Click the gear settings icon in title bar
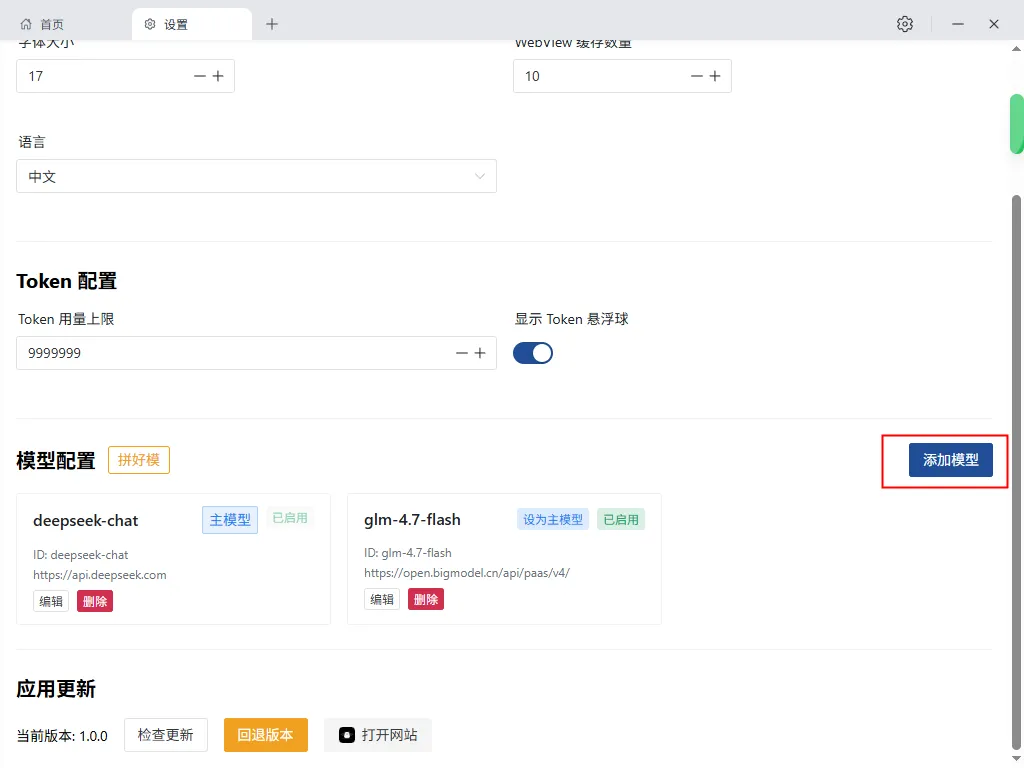 tap(905, 24)
